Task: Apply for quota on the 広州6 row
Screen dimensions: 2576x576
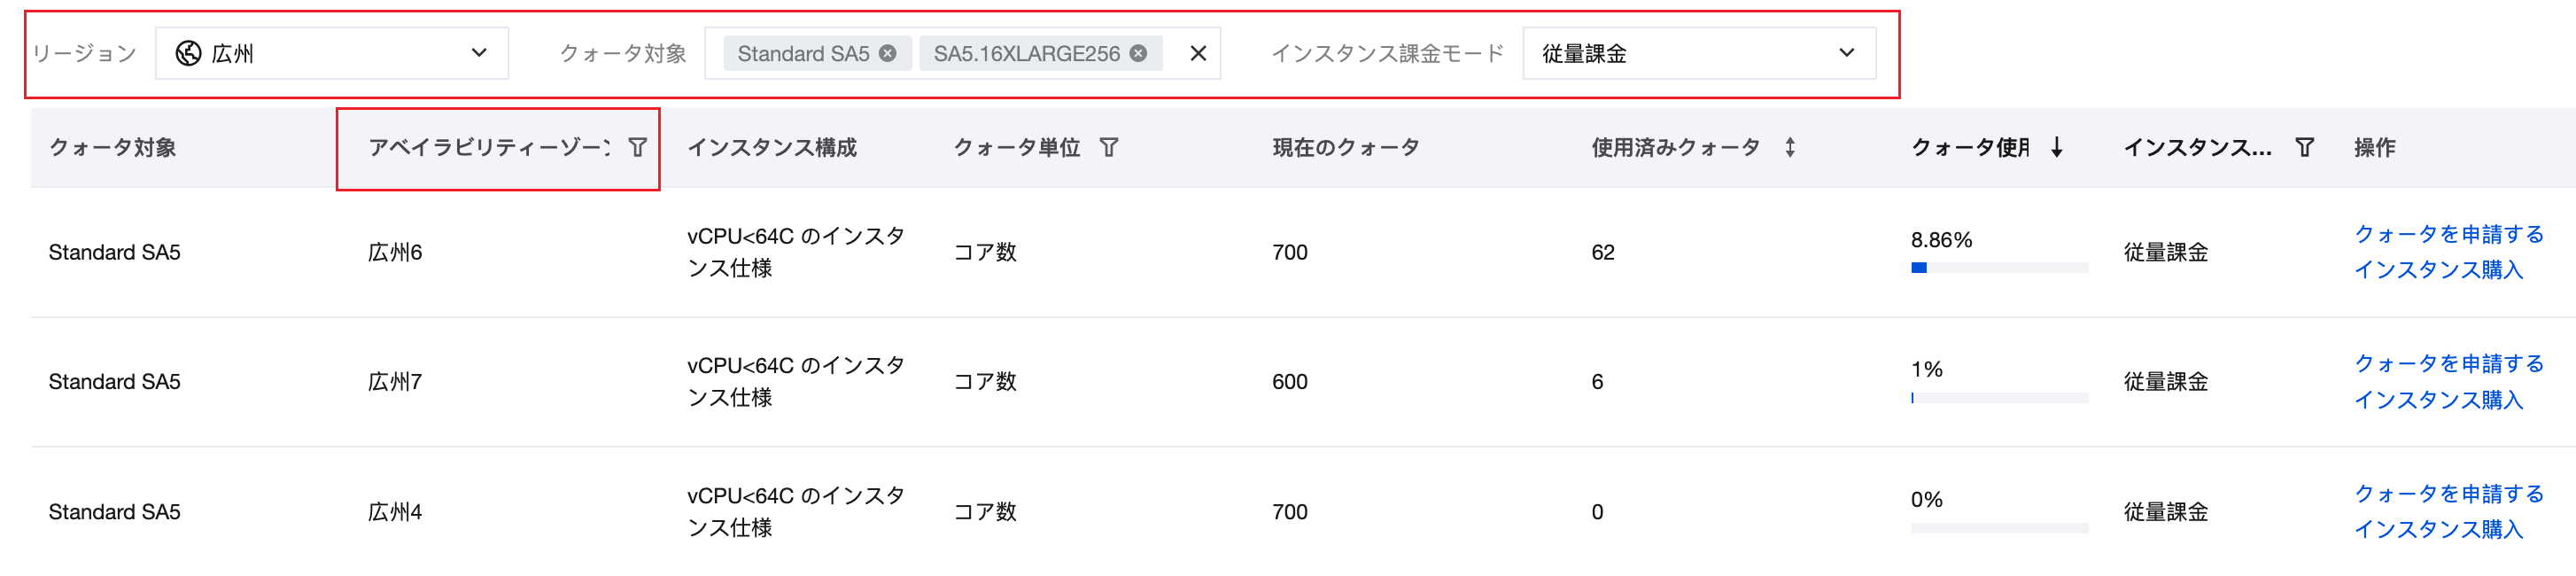Action: (x=2448, y=234)
